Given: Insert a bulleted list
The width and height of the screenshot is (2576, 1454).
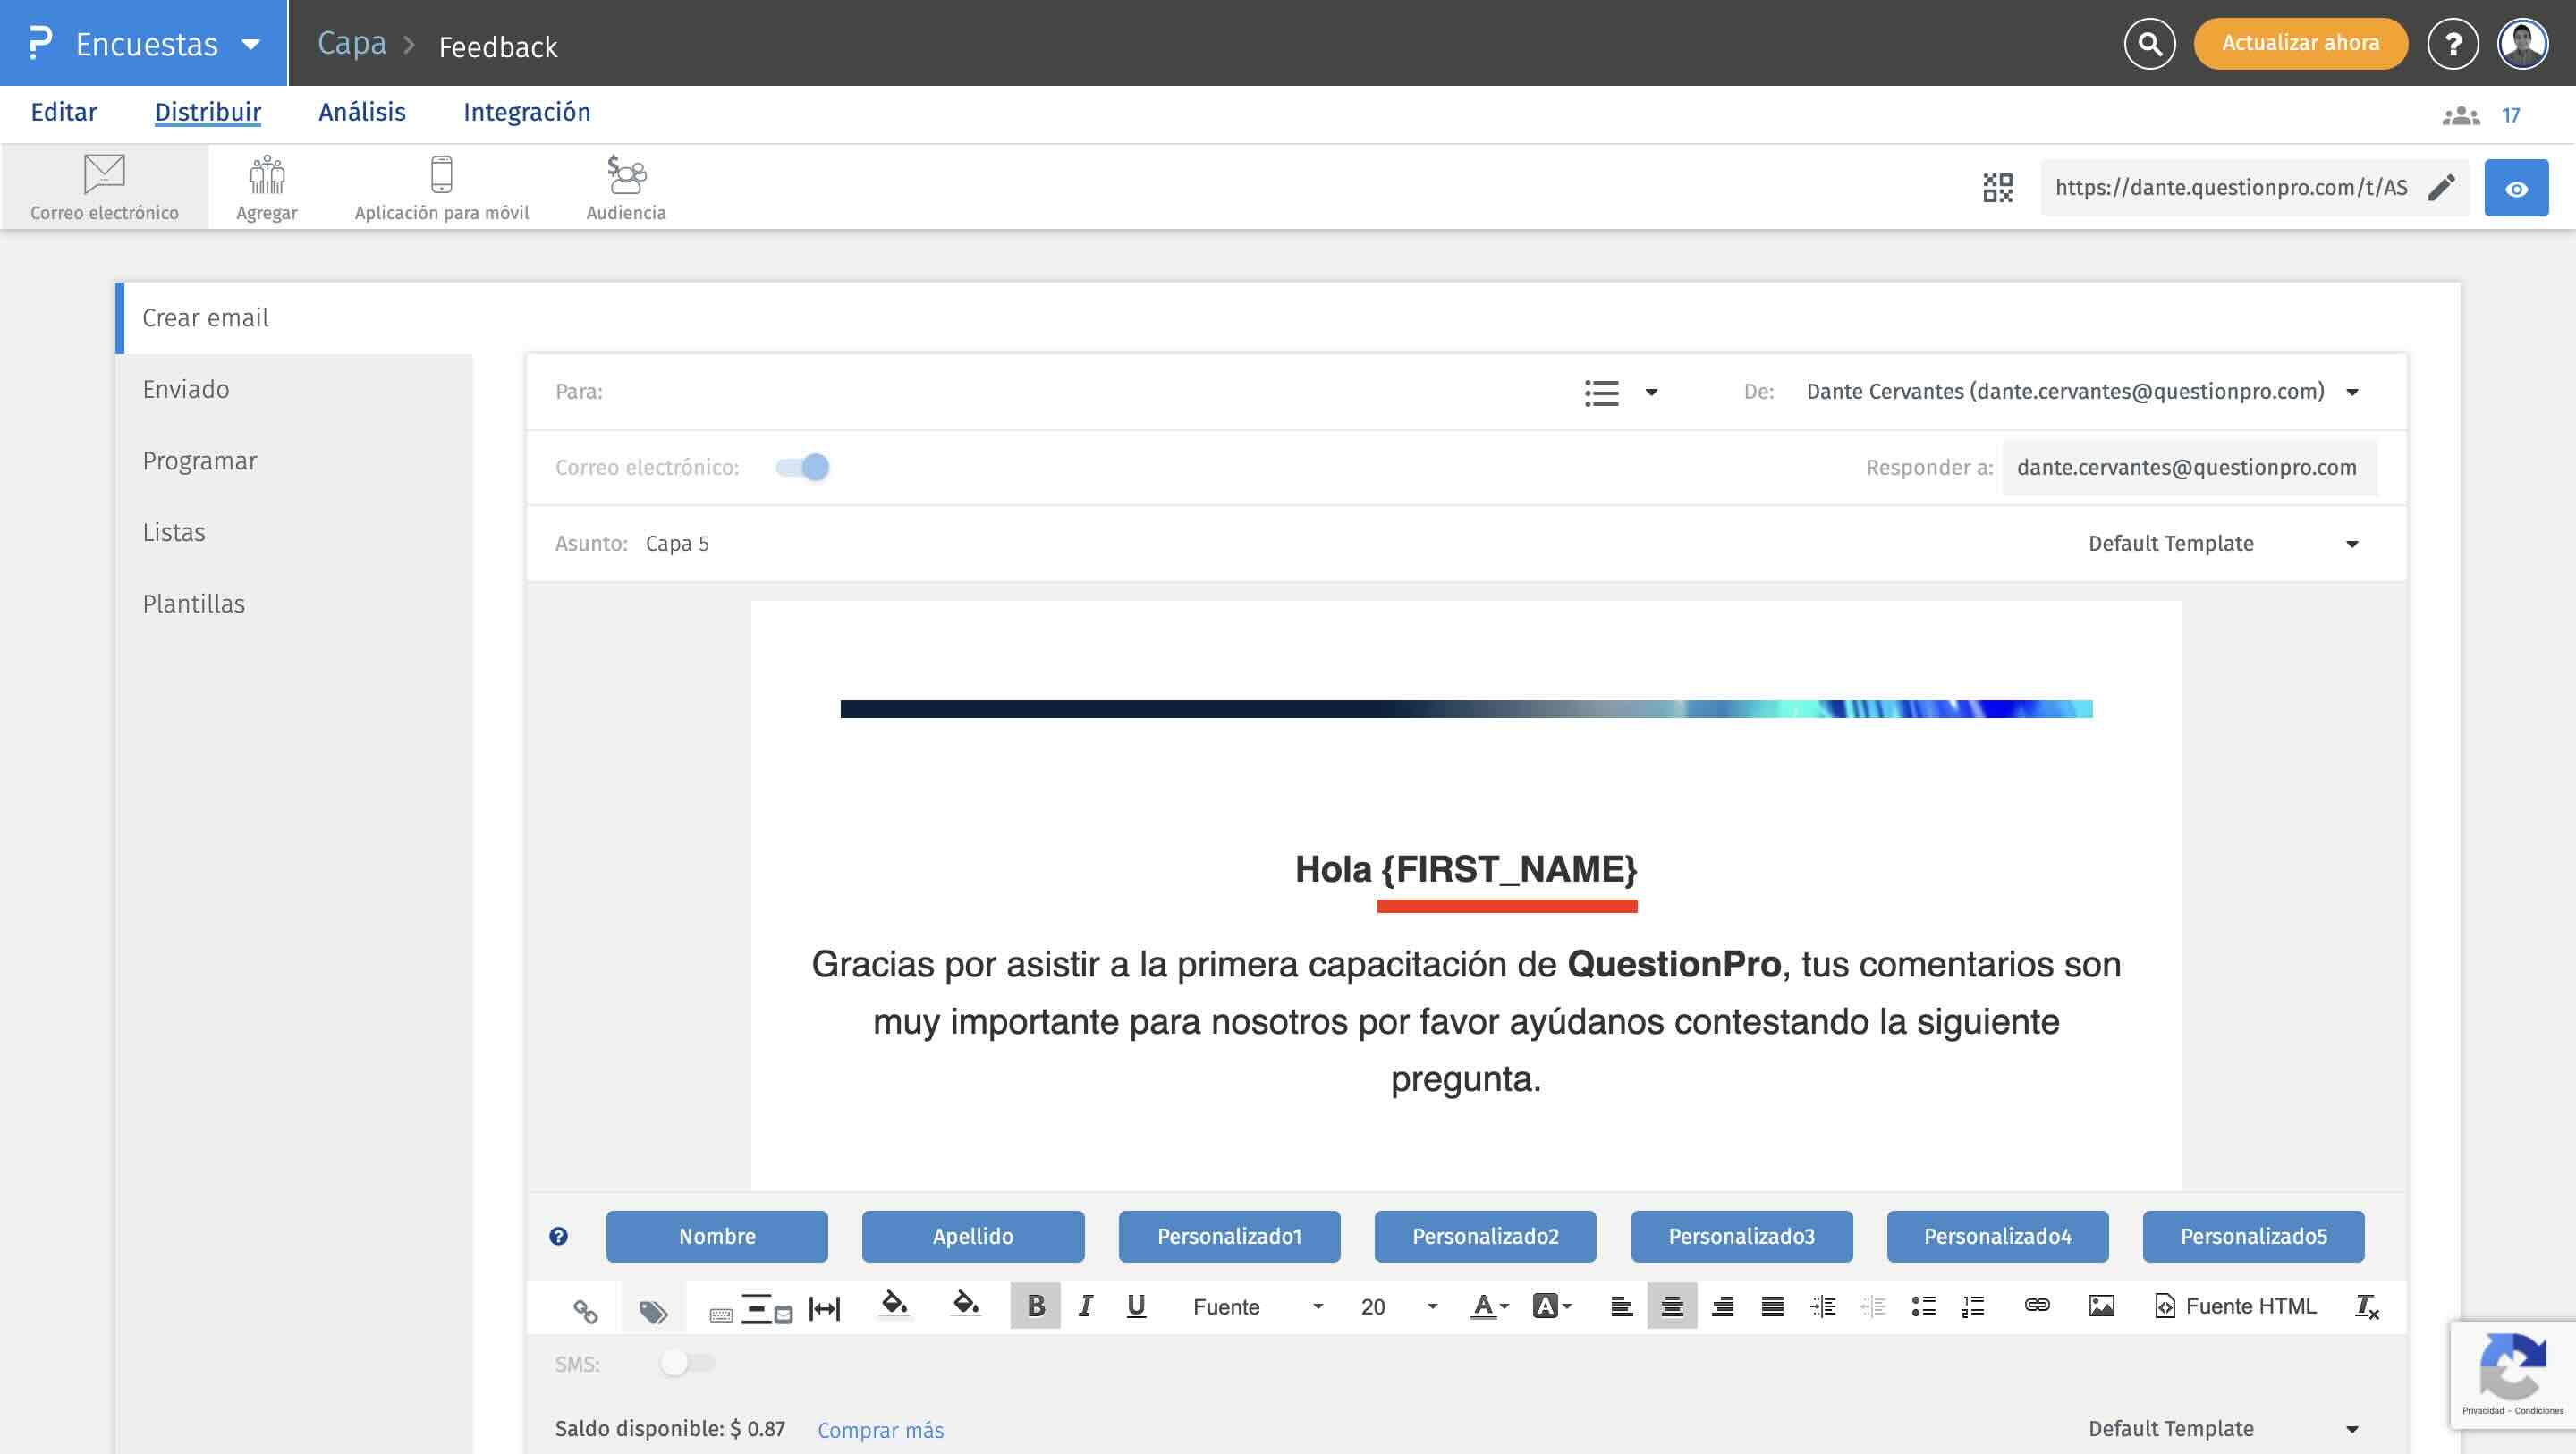Looking at the screenshot, I should [1923, 1306].
